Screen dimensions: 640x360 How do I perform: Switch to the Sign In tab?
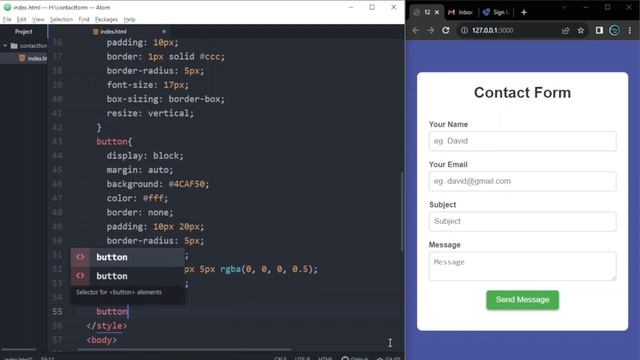coord(496,12)
